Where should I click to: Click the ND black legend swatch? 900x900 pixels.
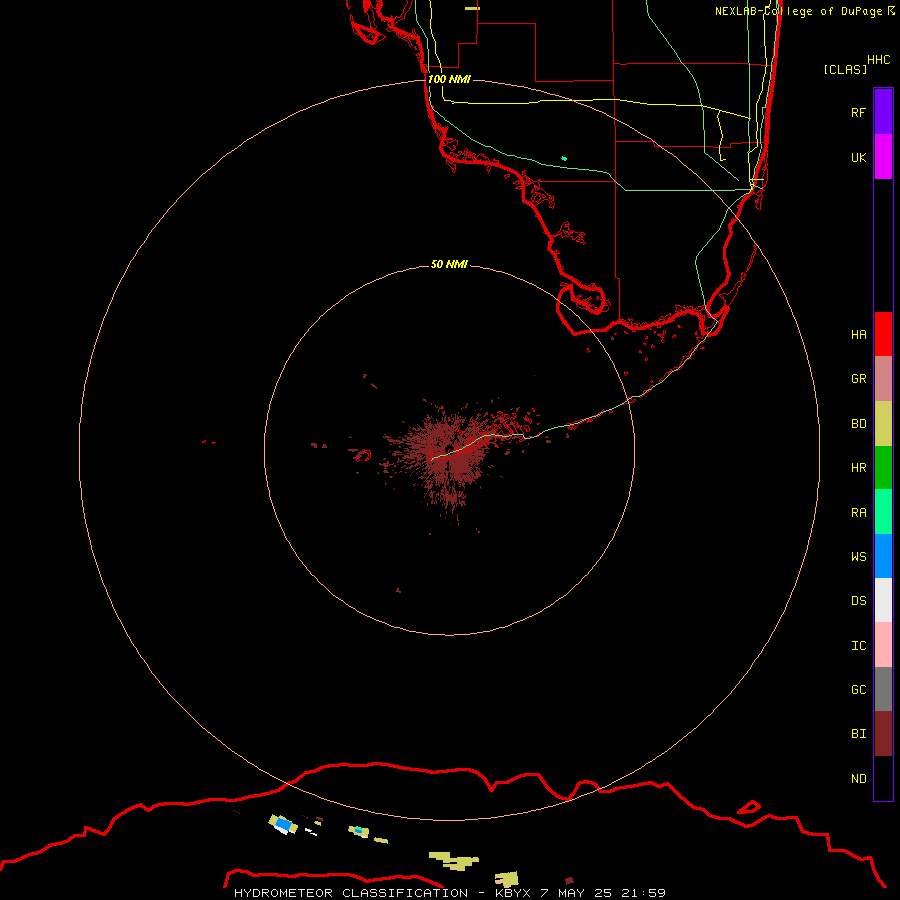click(x=883, y=778)
